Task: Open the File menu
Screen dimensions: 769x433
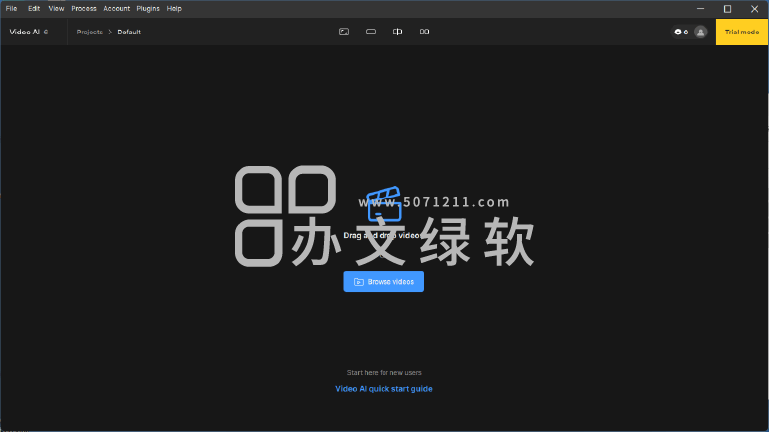Action: coord(11,8)
